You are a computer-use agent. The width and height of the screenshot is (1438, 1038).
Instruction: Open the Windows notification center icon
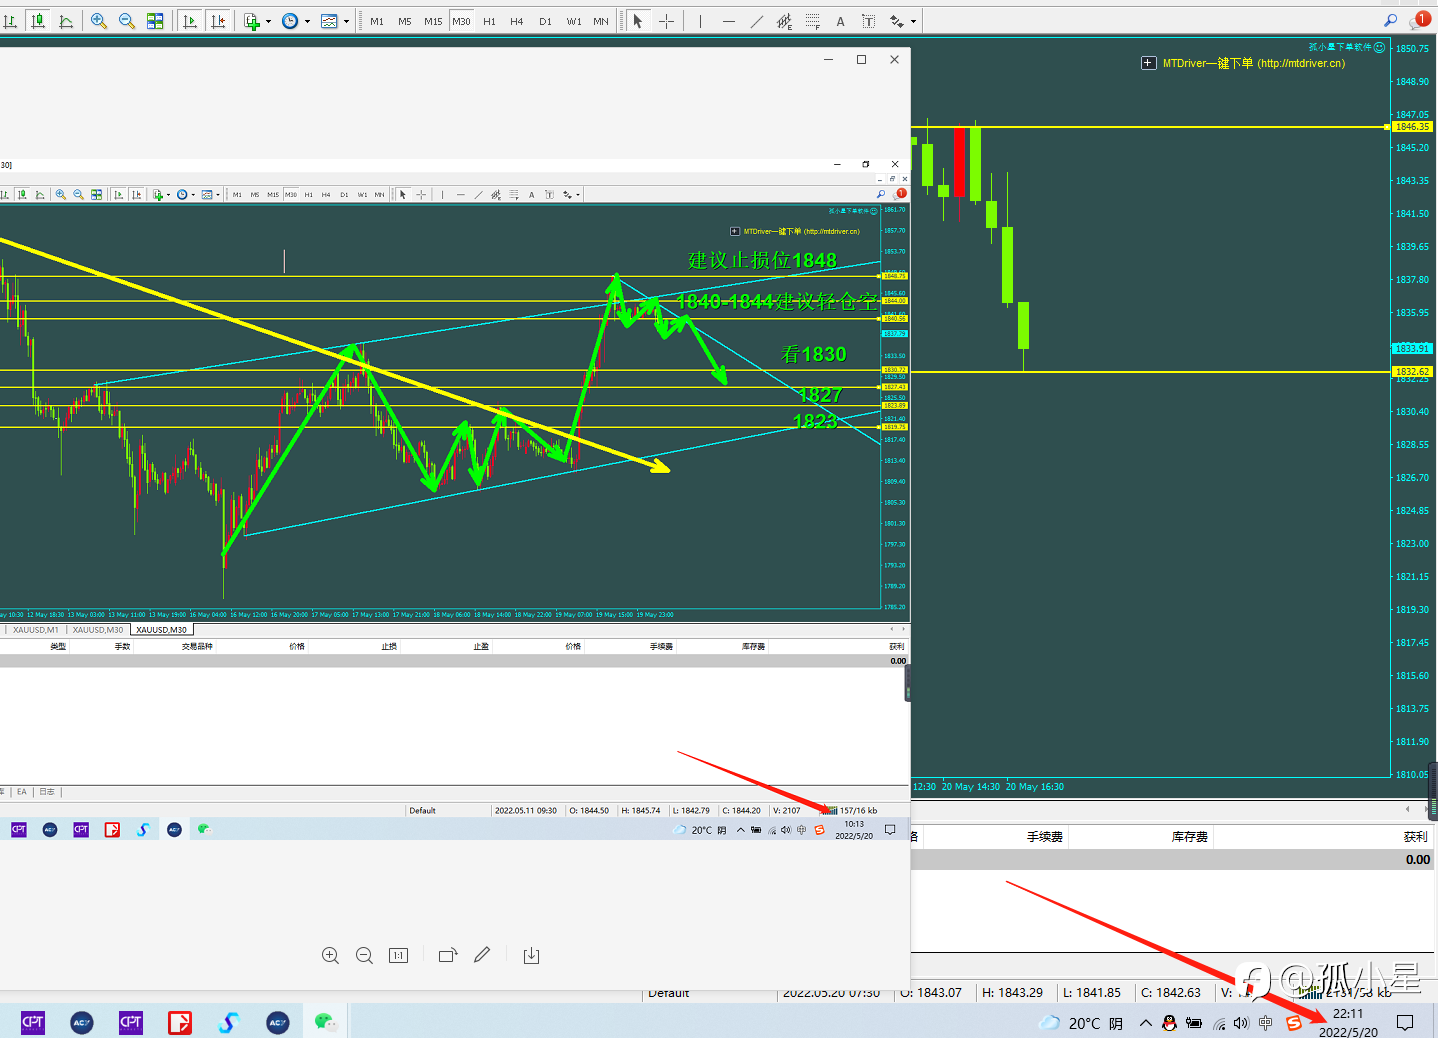pyautogui.click(x=1405, y=1022)
